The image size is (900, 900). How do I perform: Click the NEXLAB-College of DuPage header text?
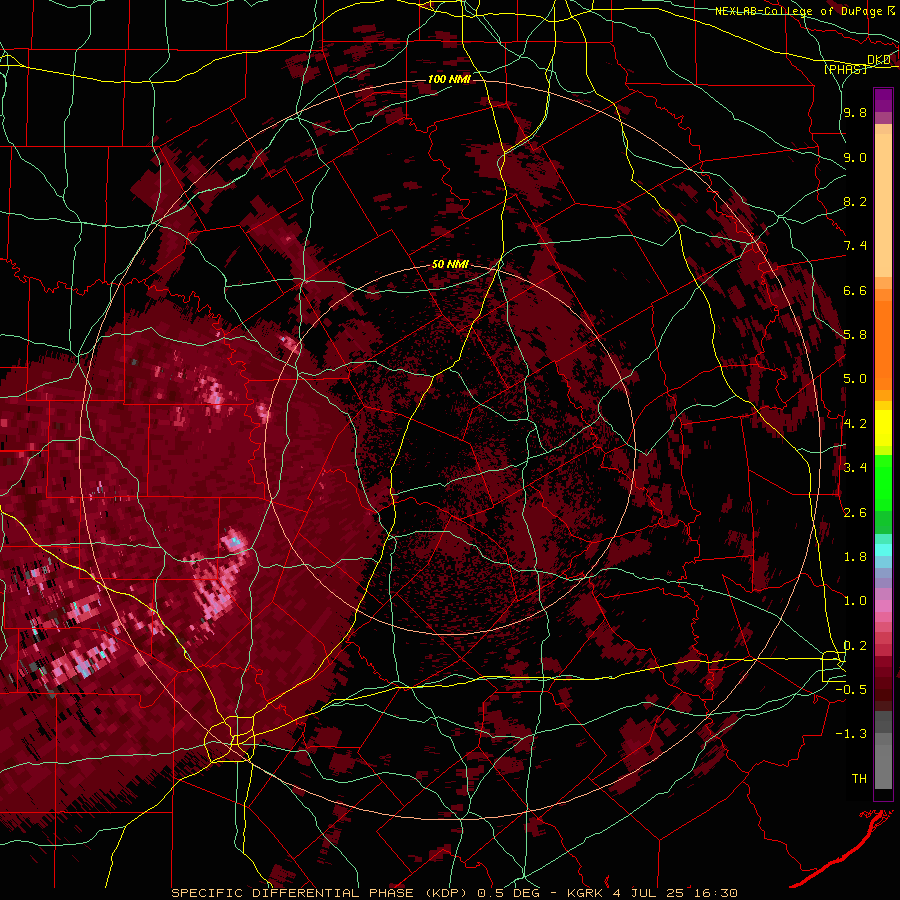click(800, 11)
